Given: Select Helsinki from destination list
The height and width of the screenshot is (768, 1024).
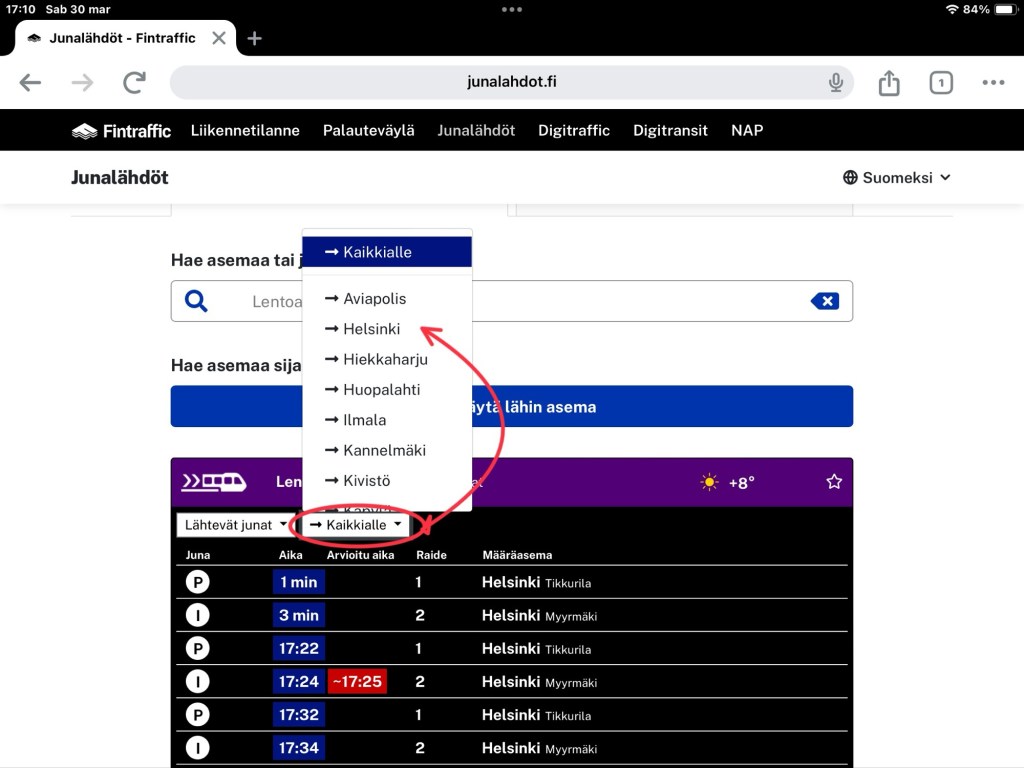Looking at the screenshot, I should pos(371,329).
